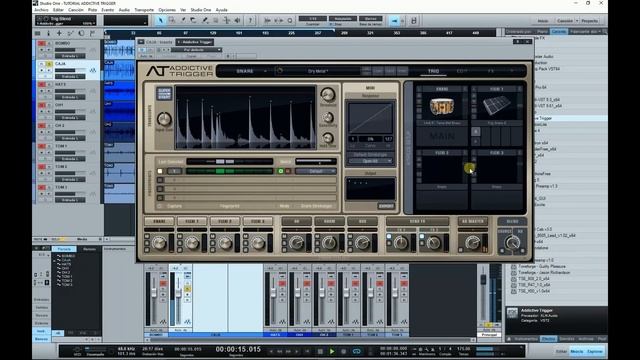Click the SEND FX button

(x=417, y=221)
